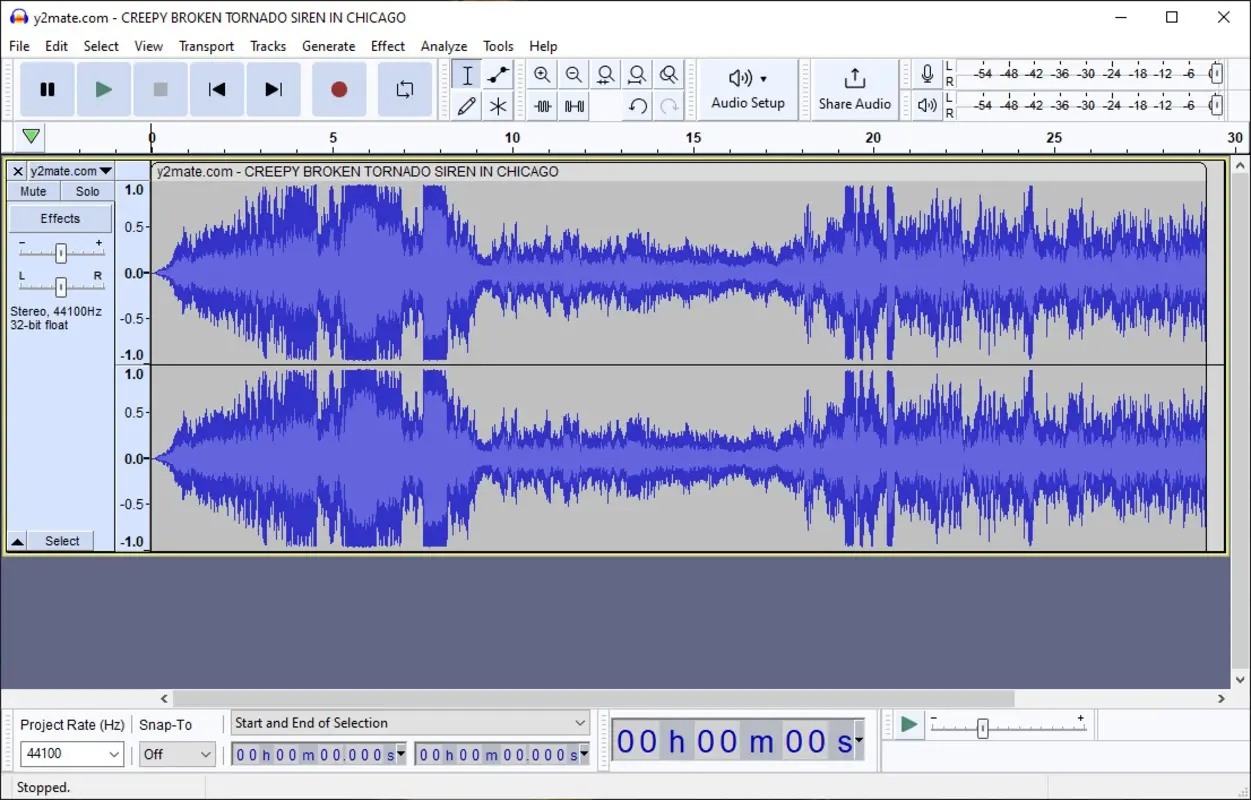Screen dimensions: 1251x800
Task: Mute the y2mate.com track
Action: 33,191
